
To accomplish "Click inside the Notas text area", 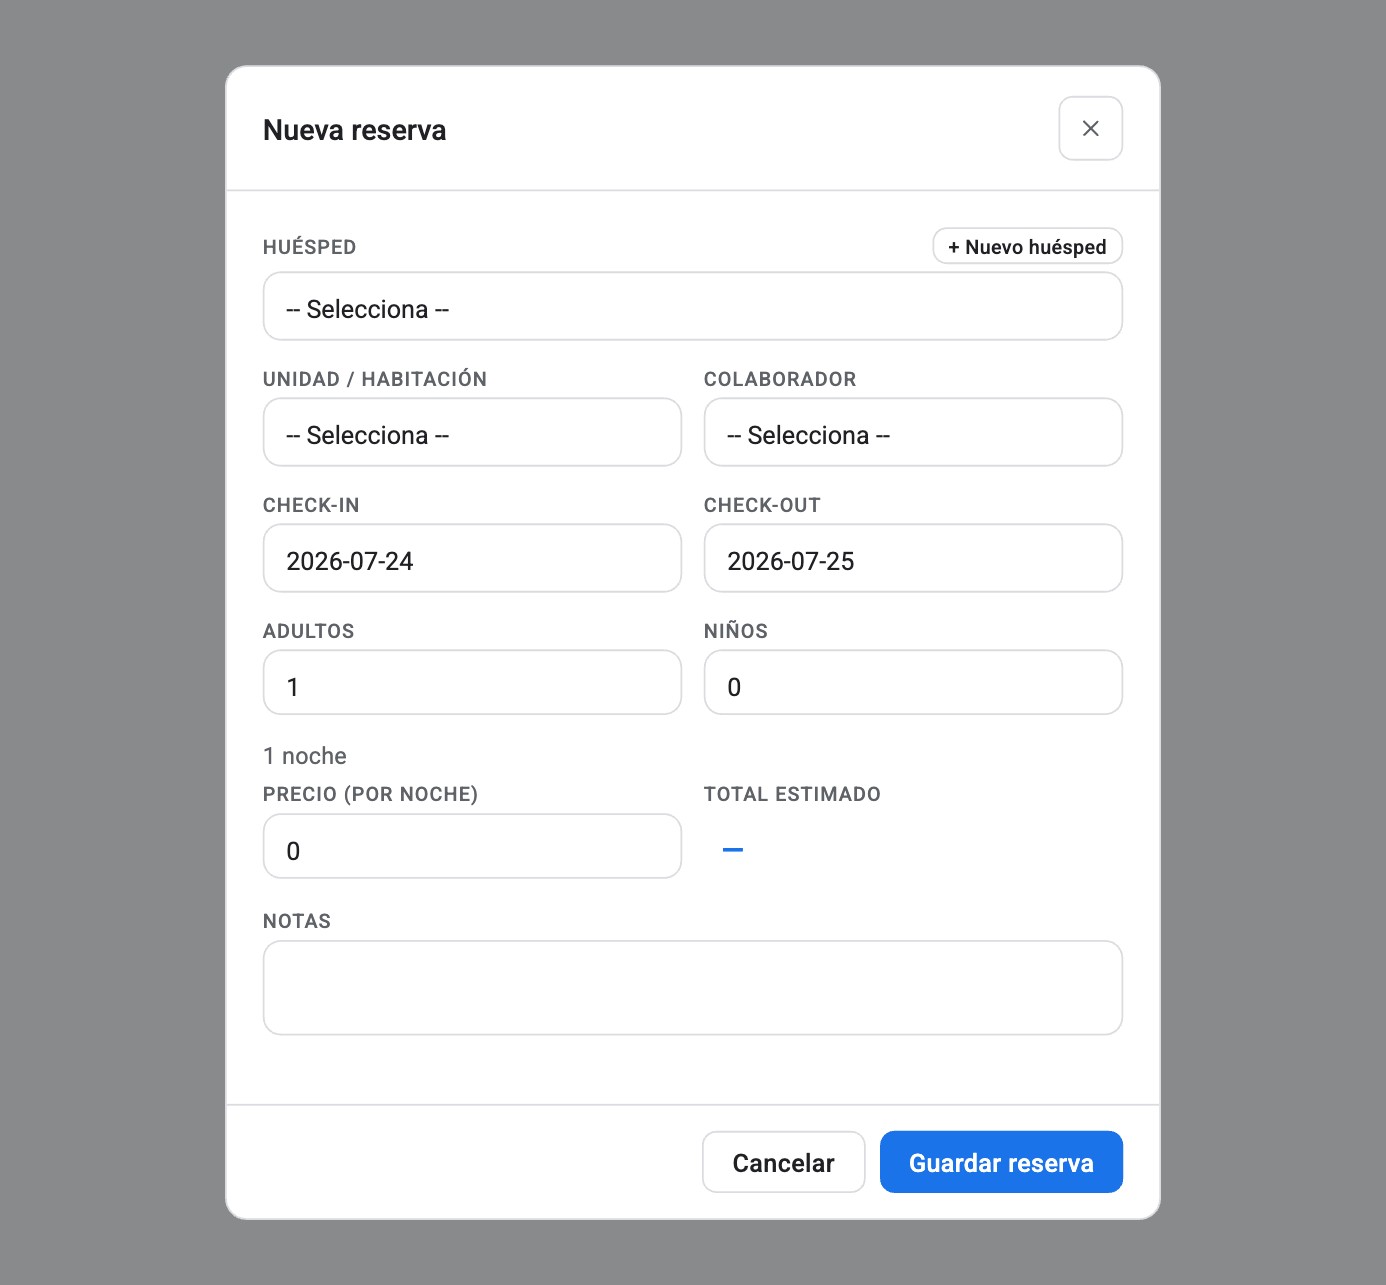I will click(x=692, y=988).
